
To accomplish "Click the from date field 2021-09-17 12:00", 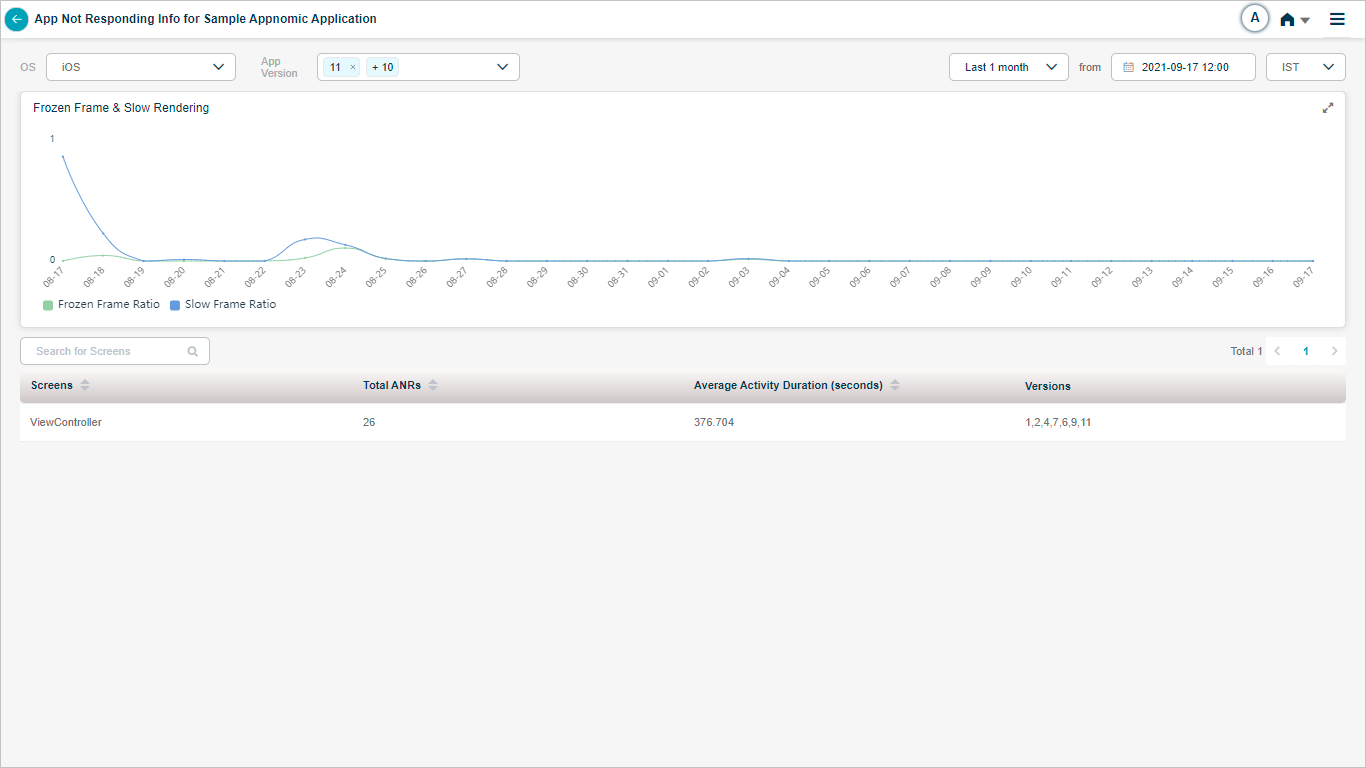I will (1183, 67).
